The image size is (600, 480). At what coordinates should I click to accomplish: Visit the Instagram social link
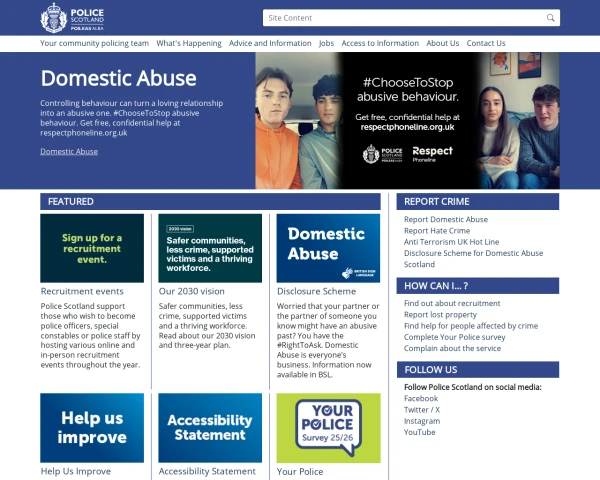pyautogui.click(x=422, y=421)
